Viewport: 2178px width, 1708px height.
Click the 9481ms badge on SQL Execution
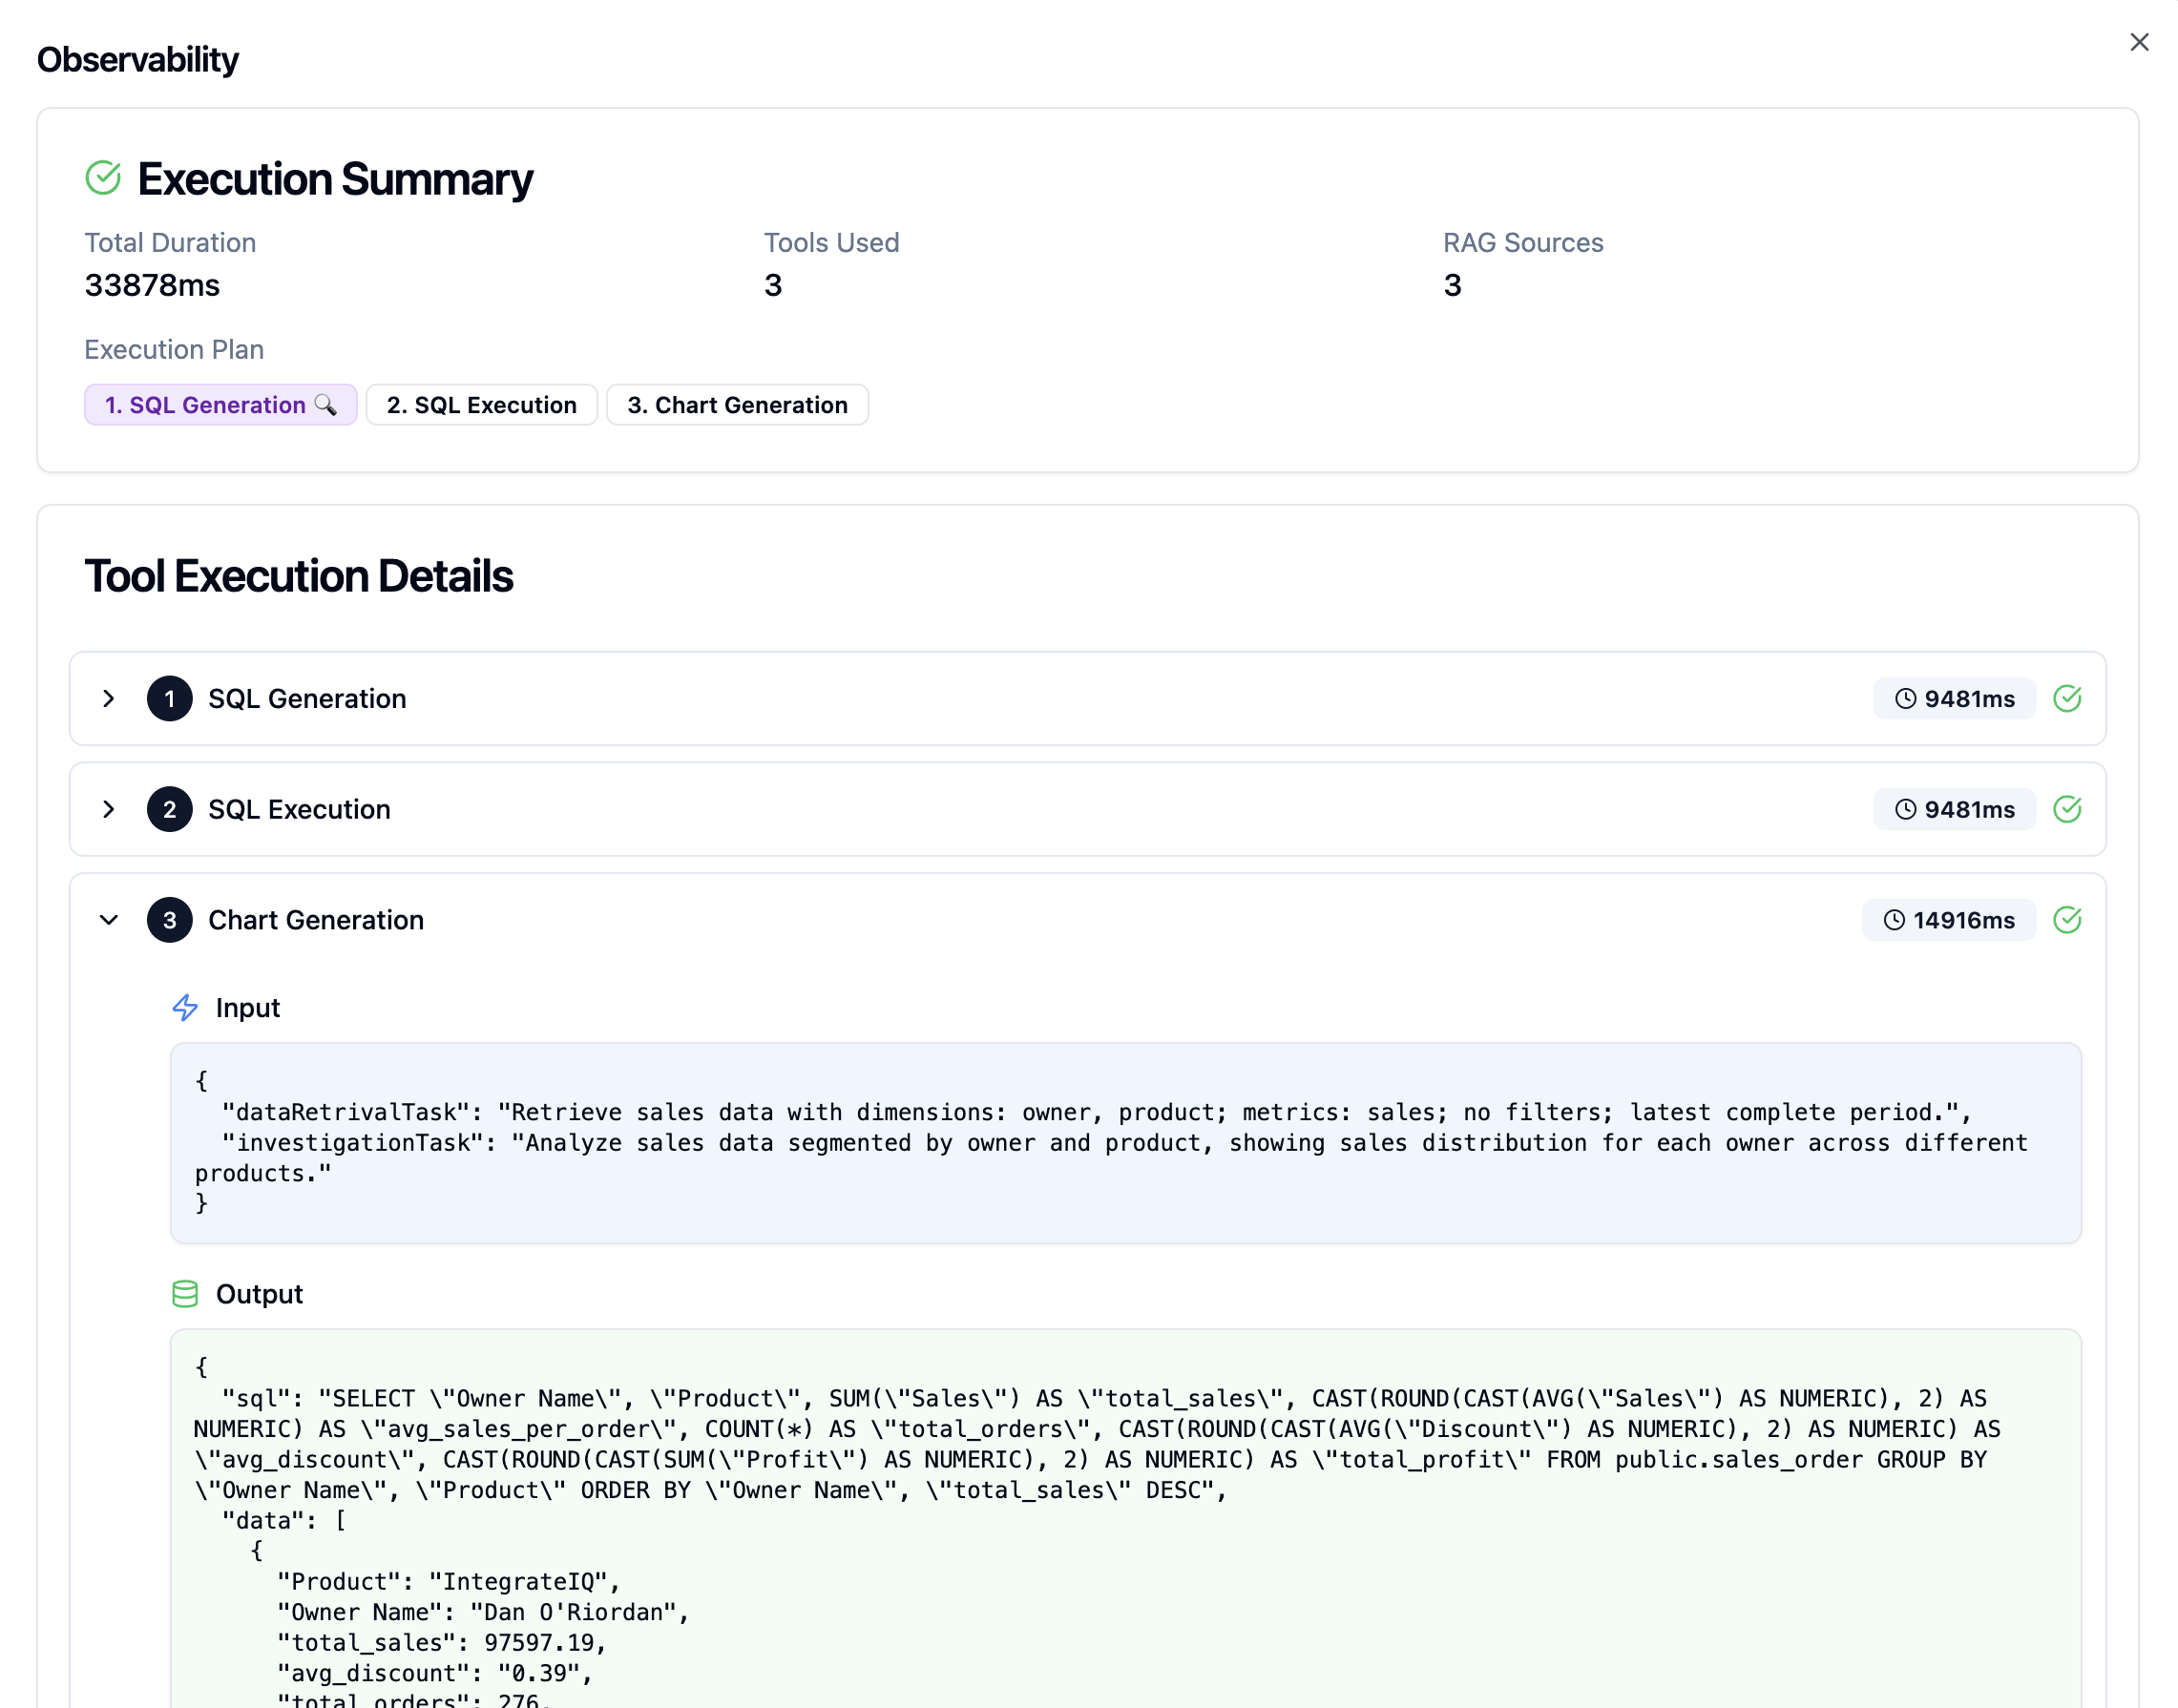[x=1954, y=809]
